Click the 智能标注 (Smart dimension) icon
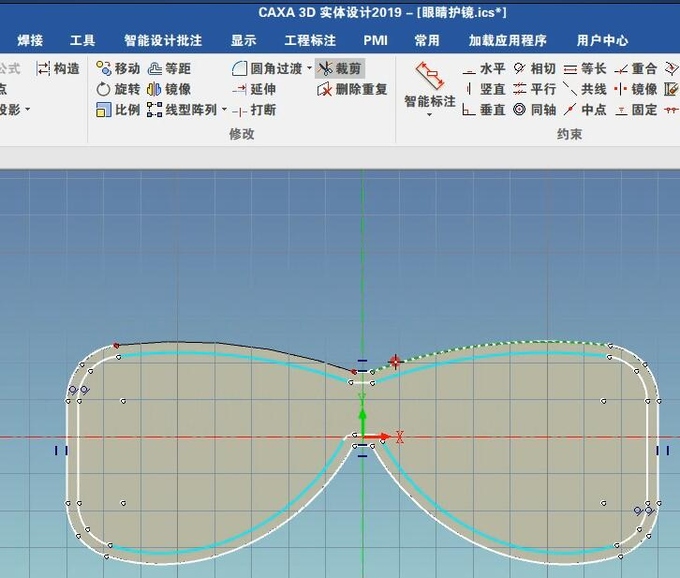The width and height of the screenshot is (680, 578). pyautogui.click(x=430, y=75)
